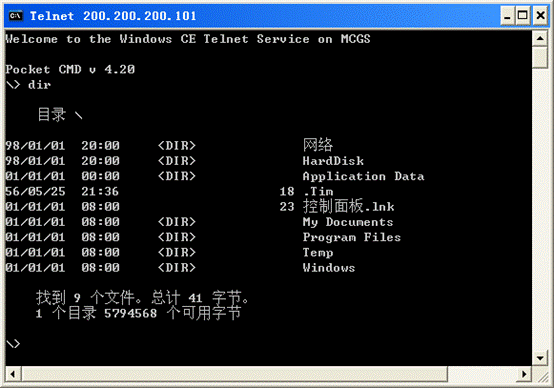This screenshot has width=554, height=388.
Task: Click the Program Files directory entry
Action: [x=352, y=237]
